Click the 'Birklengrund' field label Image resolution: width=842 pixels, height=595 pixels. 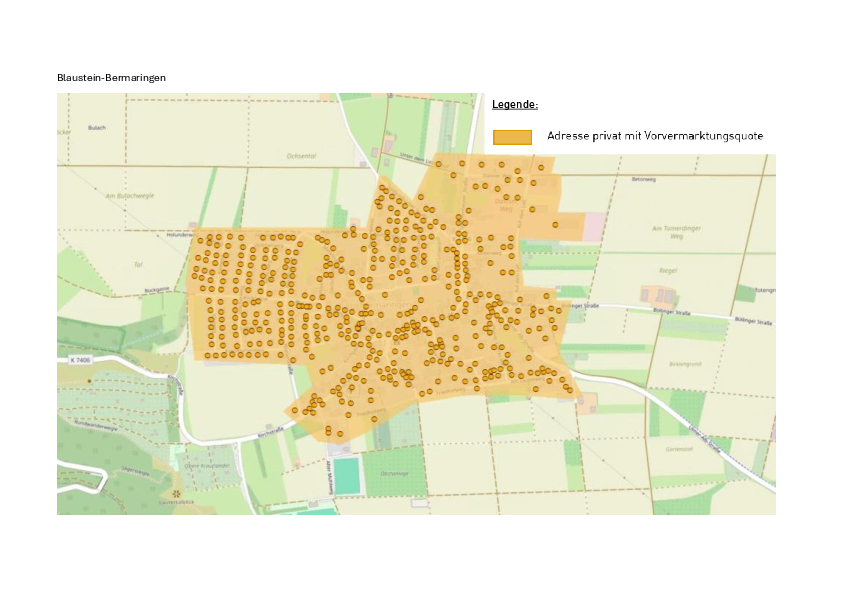click(685, 364)
